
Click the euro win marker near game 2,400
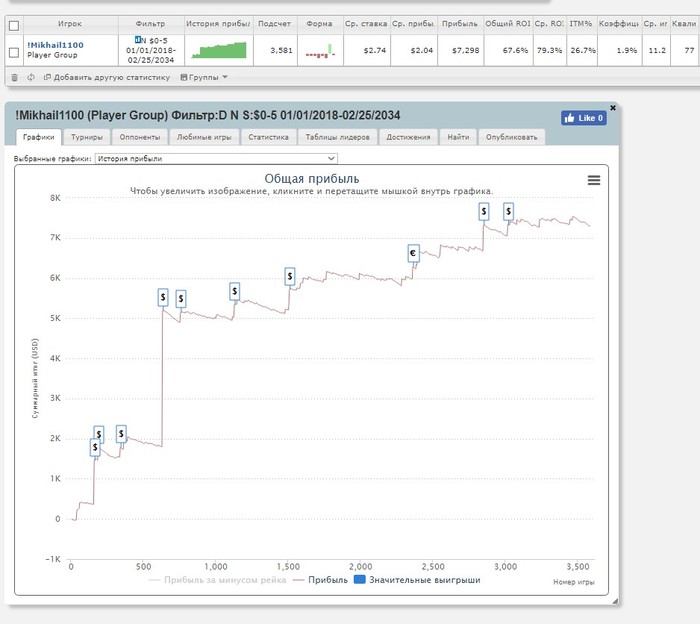413,254
